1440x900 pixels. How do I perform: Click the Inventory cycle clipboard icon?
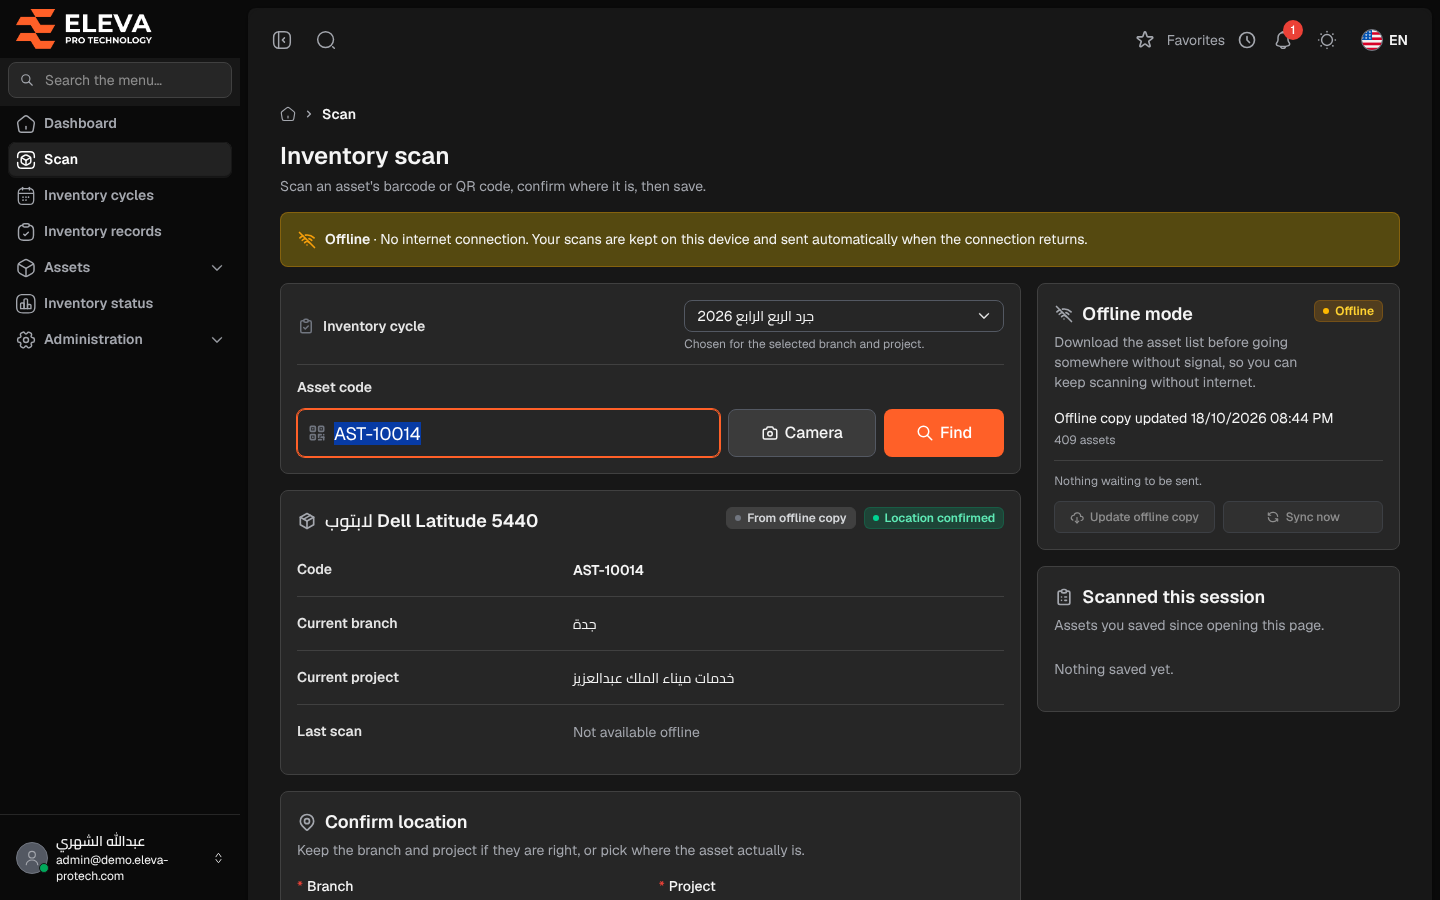[x=306, y=326]
